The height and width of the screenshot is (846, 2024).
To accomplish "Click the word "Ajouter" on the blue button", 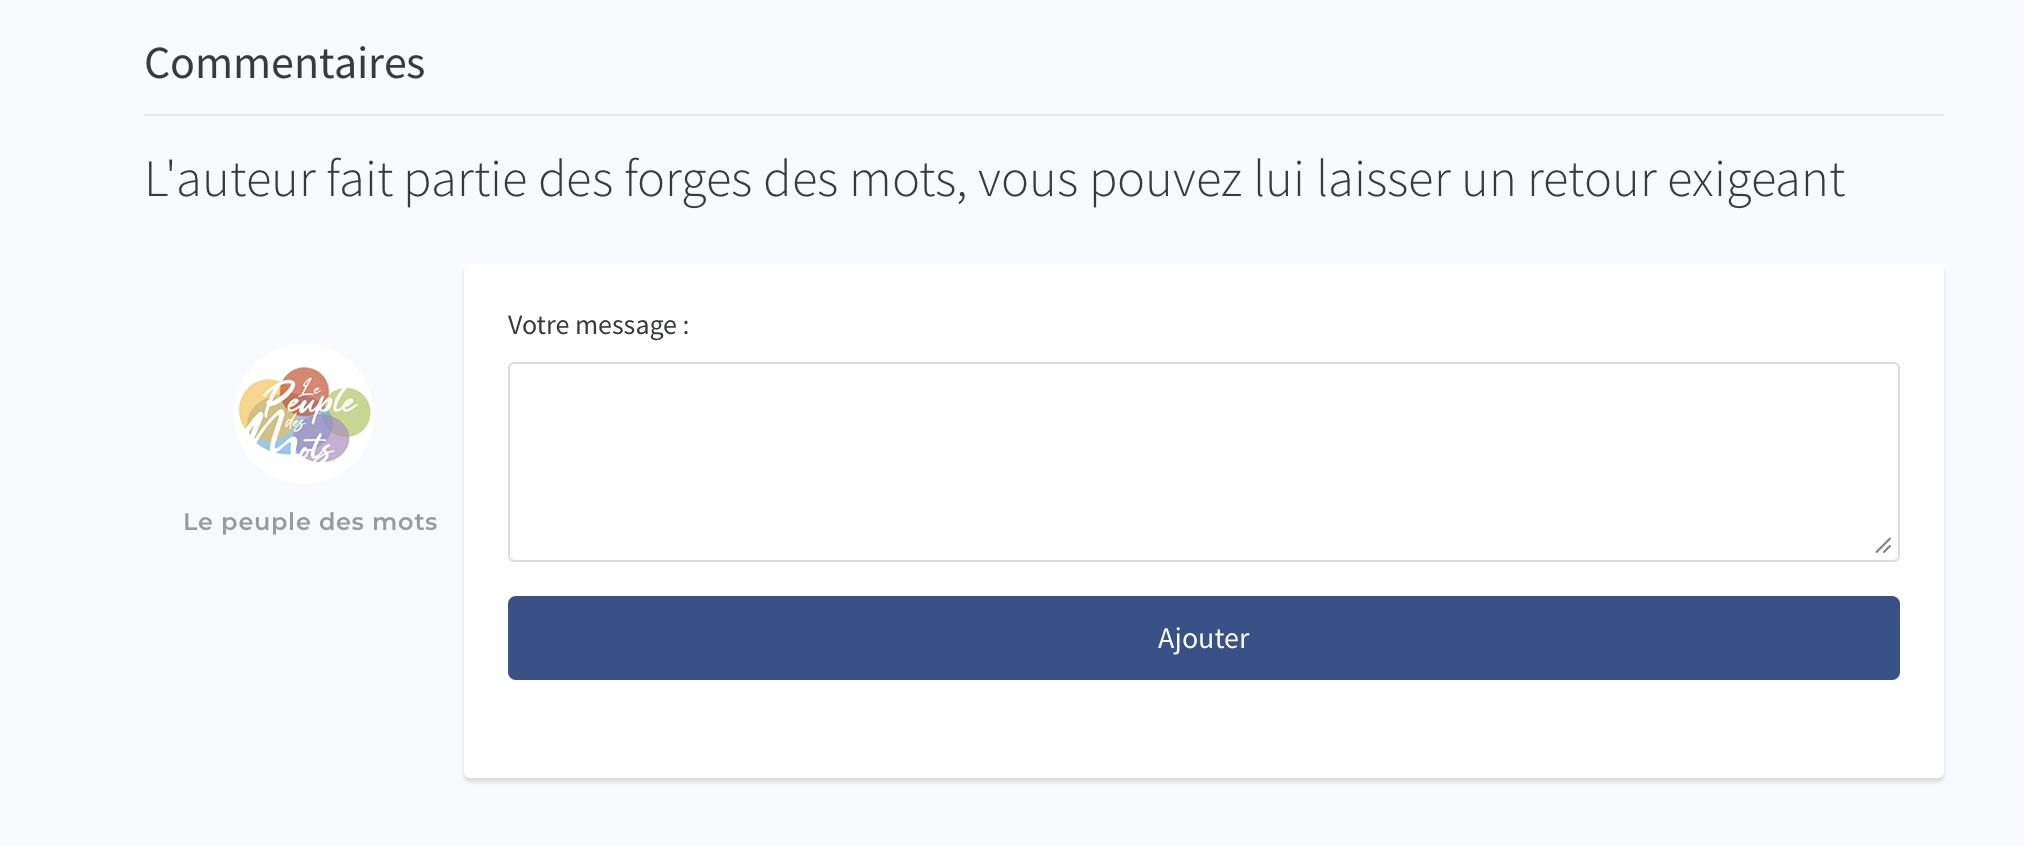I will pyautogui.click(x=1203, y=638).
